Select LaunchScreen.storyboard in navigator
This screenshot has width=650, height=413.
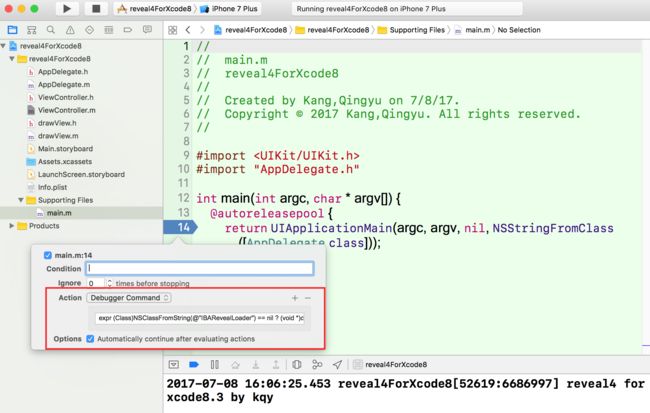click(81, 175)
